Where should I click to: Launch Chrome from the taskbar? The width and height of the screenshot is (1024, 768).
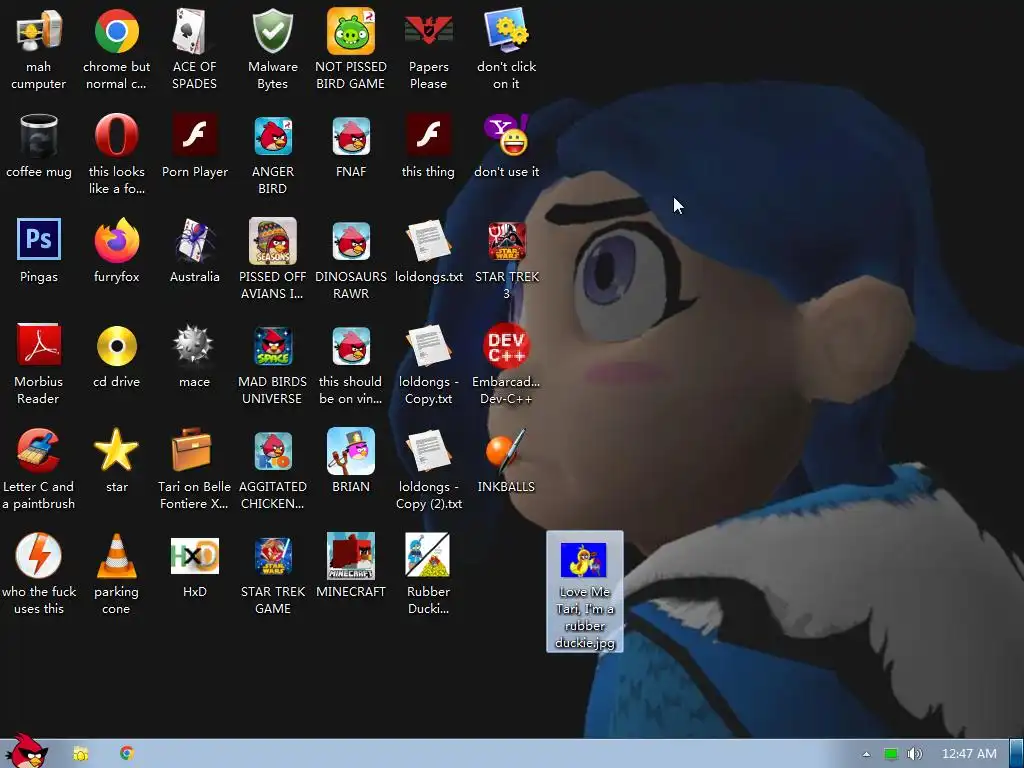point(127,754)
